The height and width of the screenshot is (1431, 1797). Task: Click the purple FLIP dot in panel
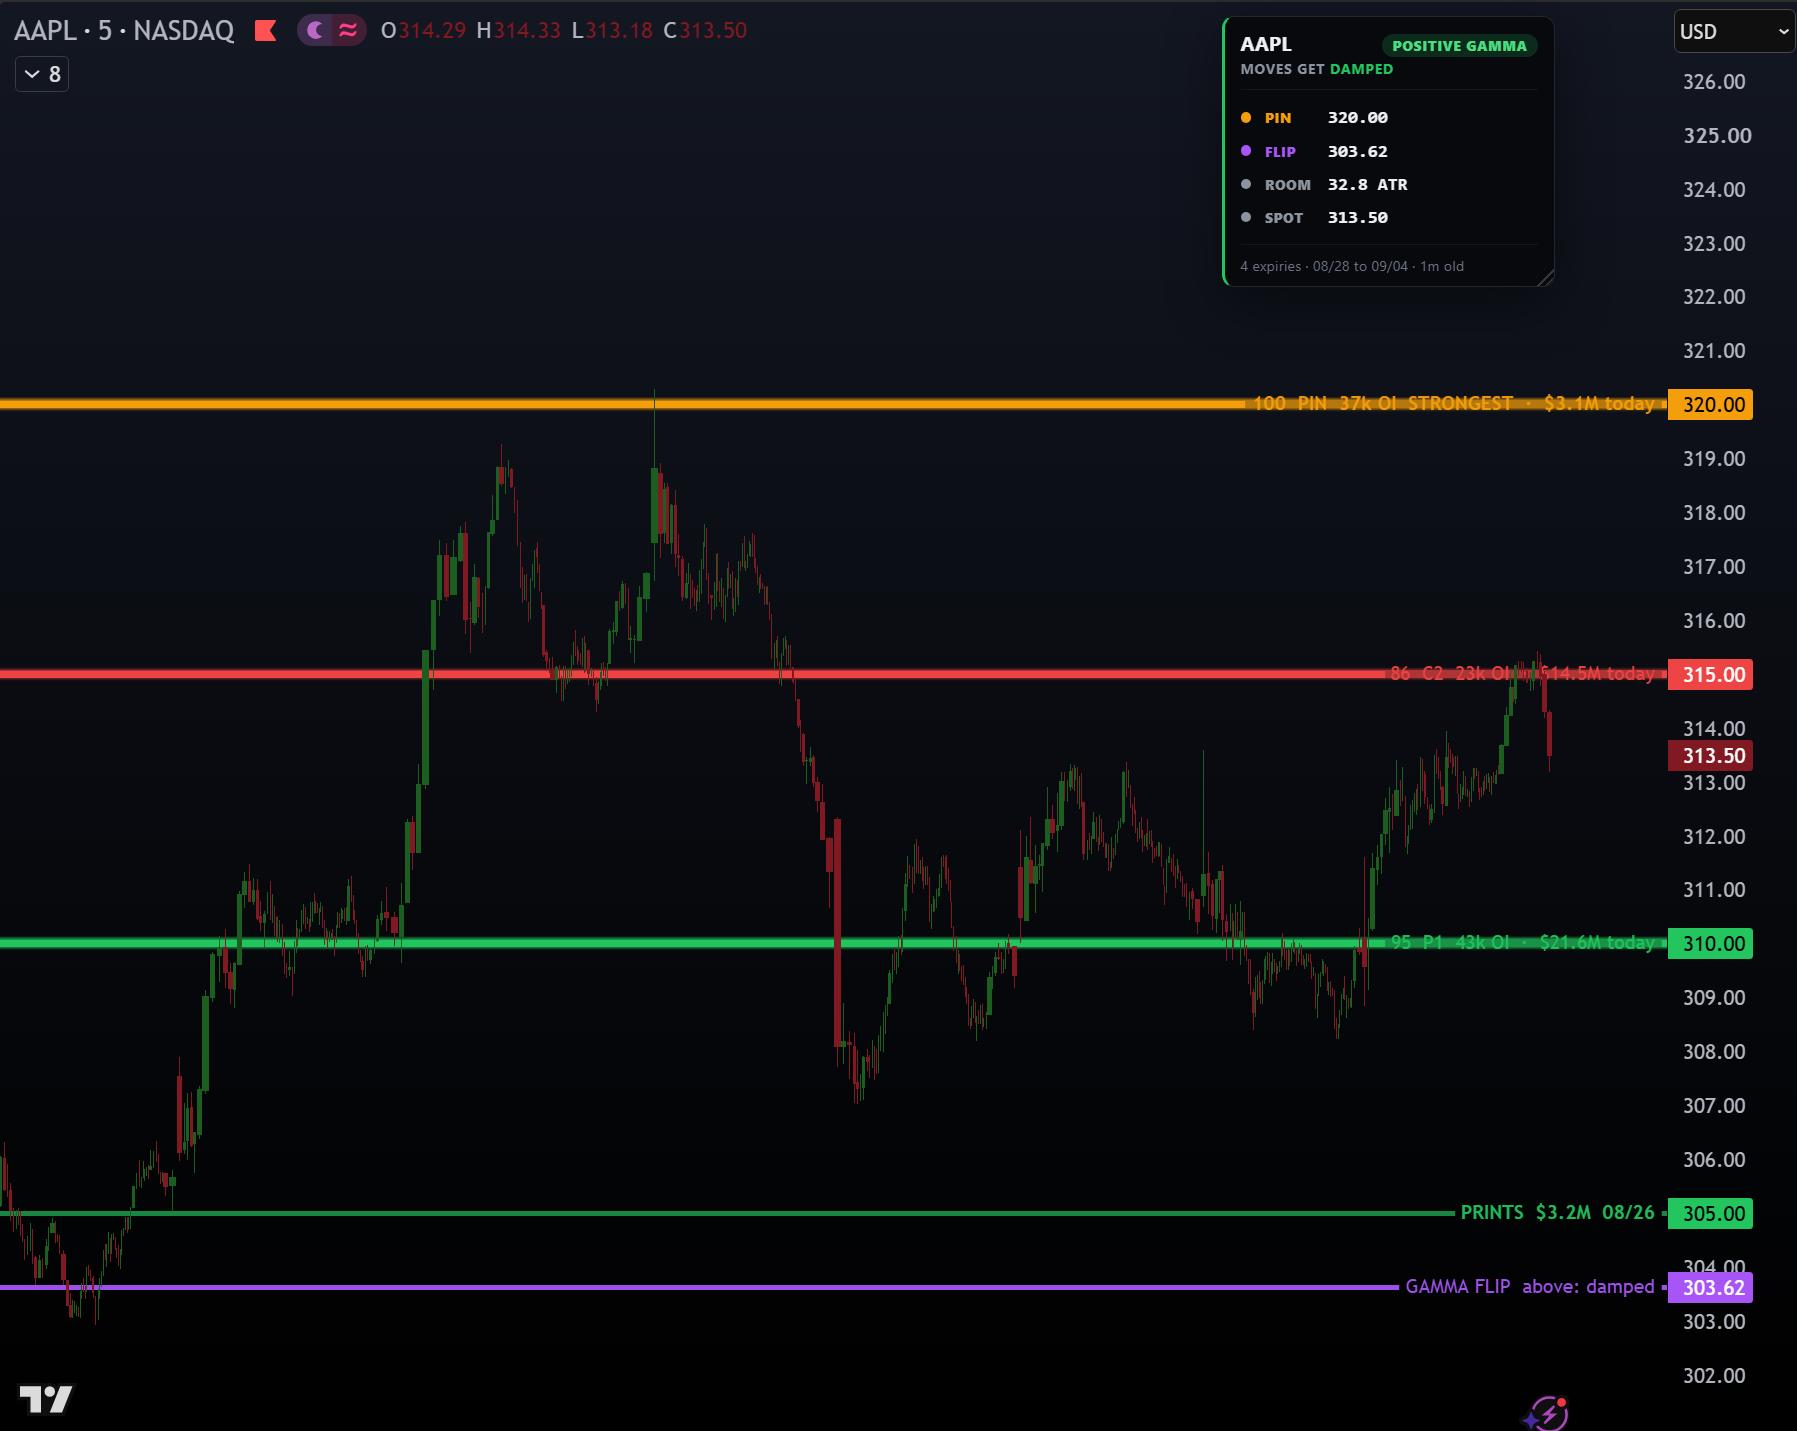pos(1246,151)
